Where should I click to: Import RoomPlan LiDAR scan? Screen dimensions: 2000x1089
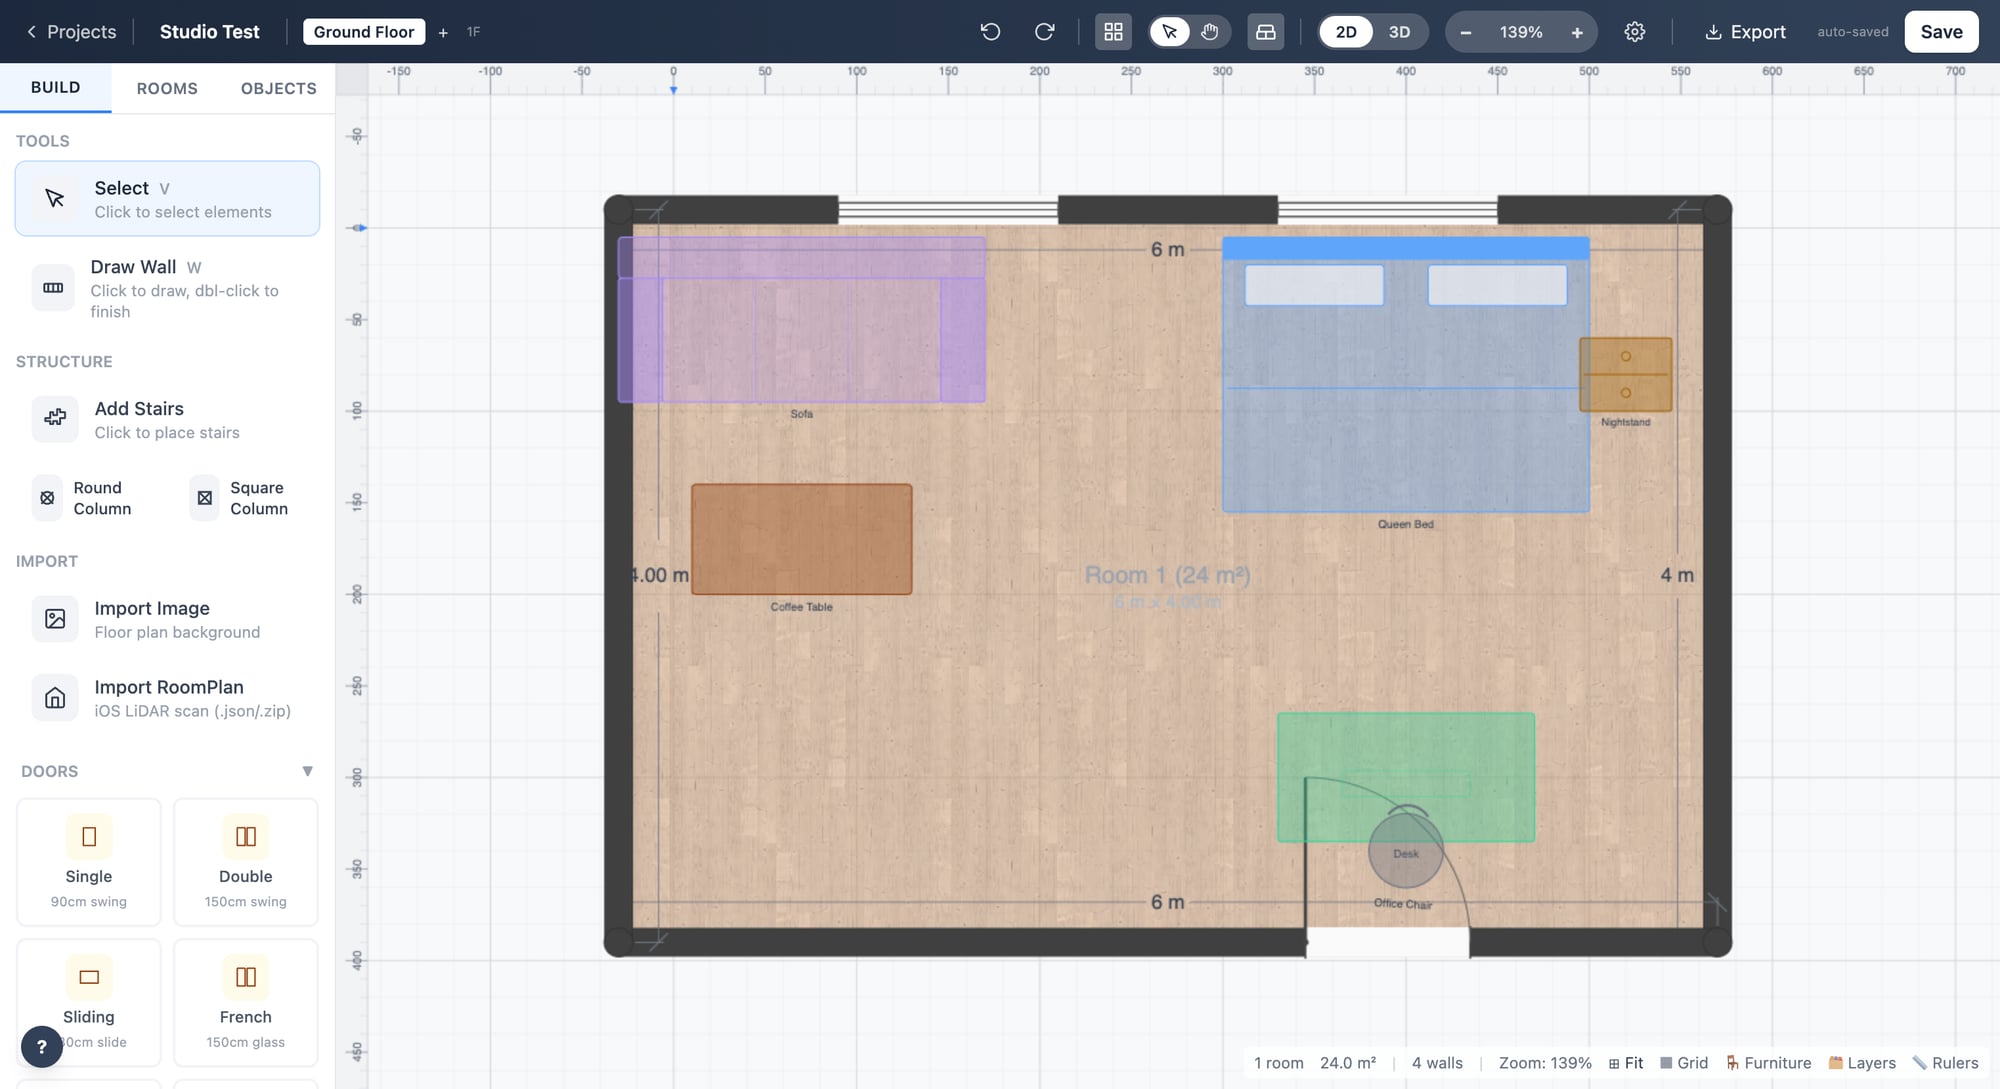click(167, 698)
